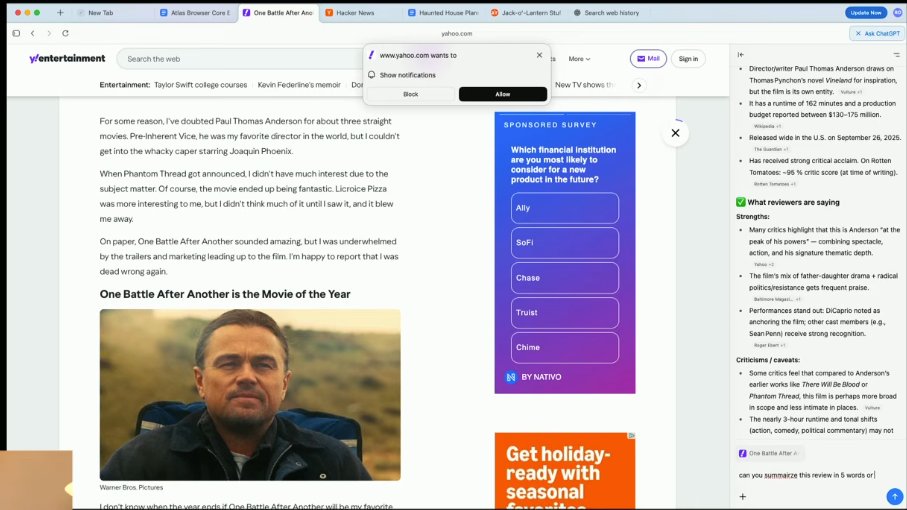The width and height of the screenshot is (907, 510).
Task: Go forward with the forward arrow
Action: (49, 33)
